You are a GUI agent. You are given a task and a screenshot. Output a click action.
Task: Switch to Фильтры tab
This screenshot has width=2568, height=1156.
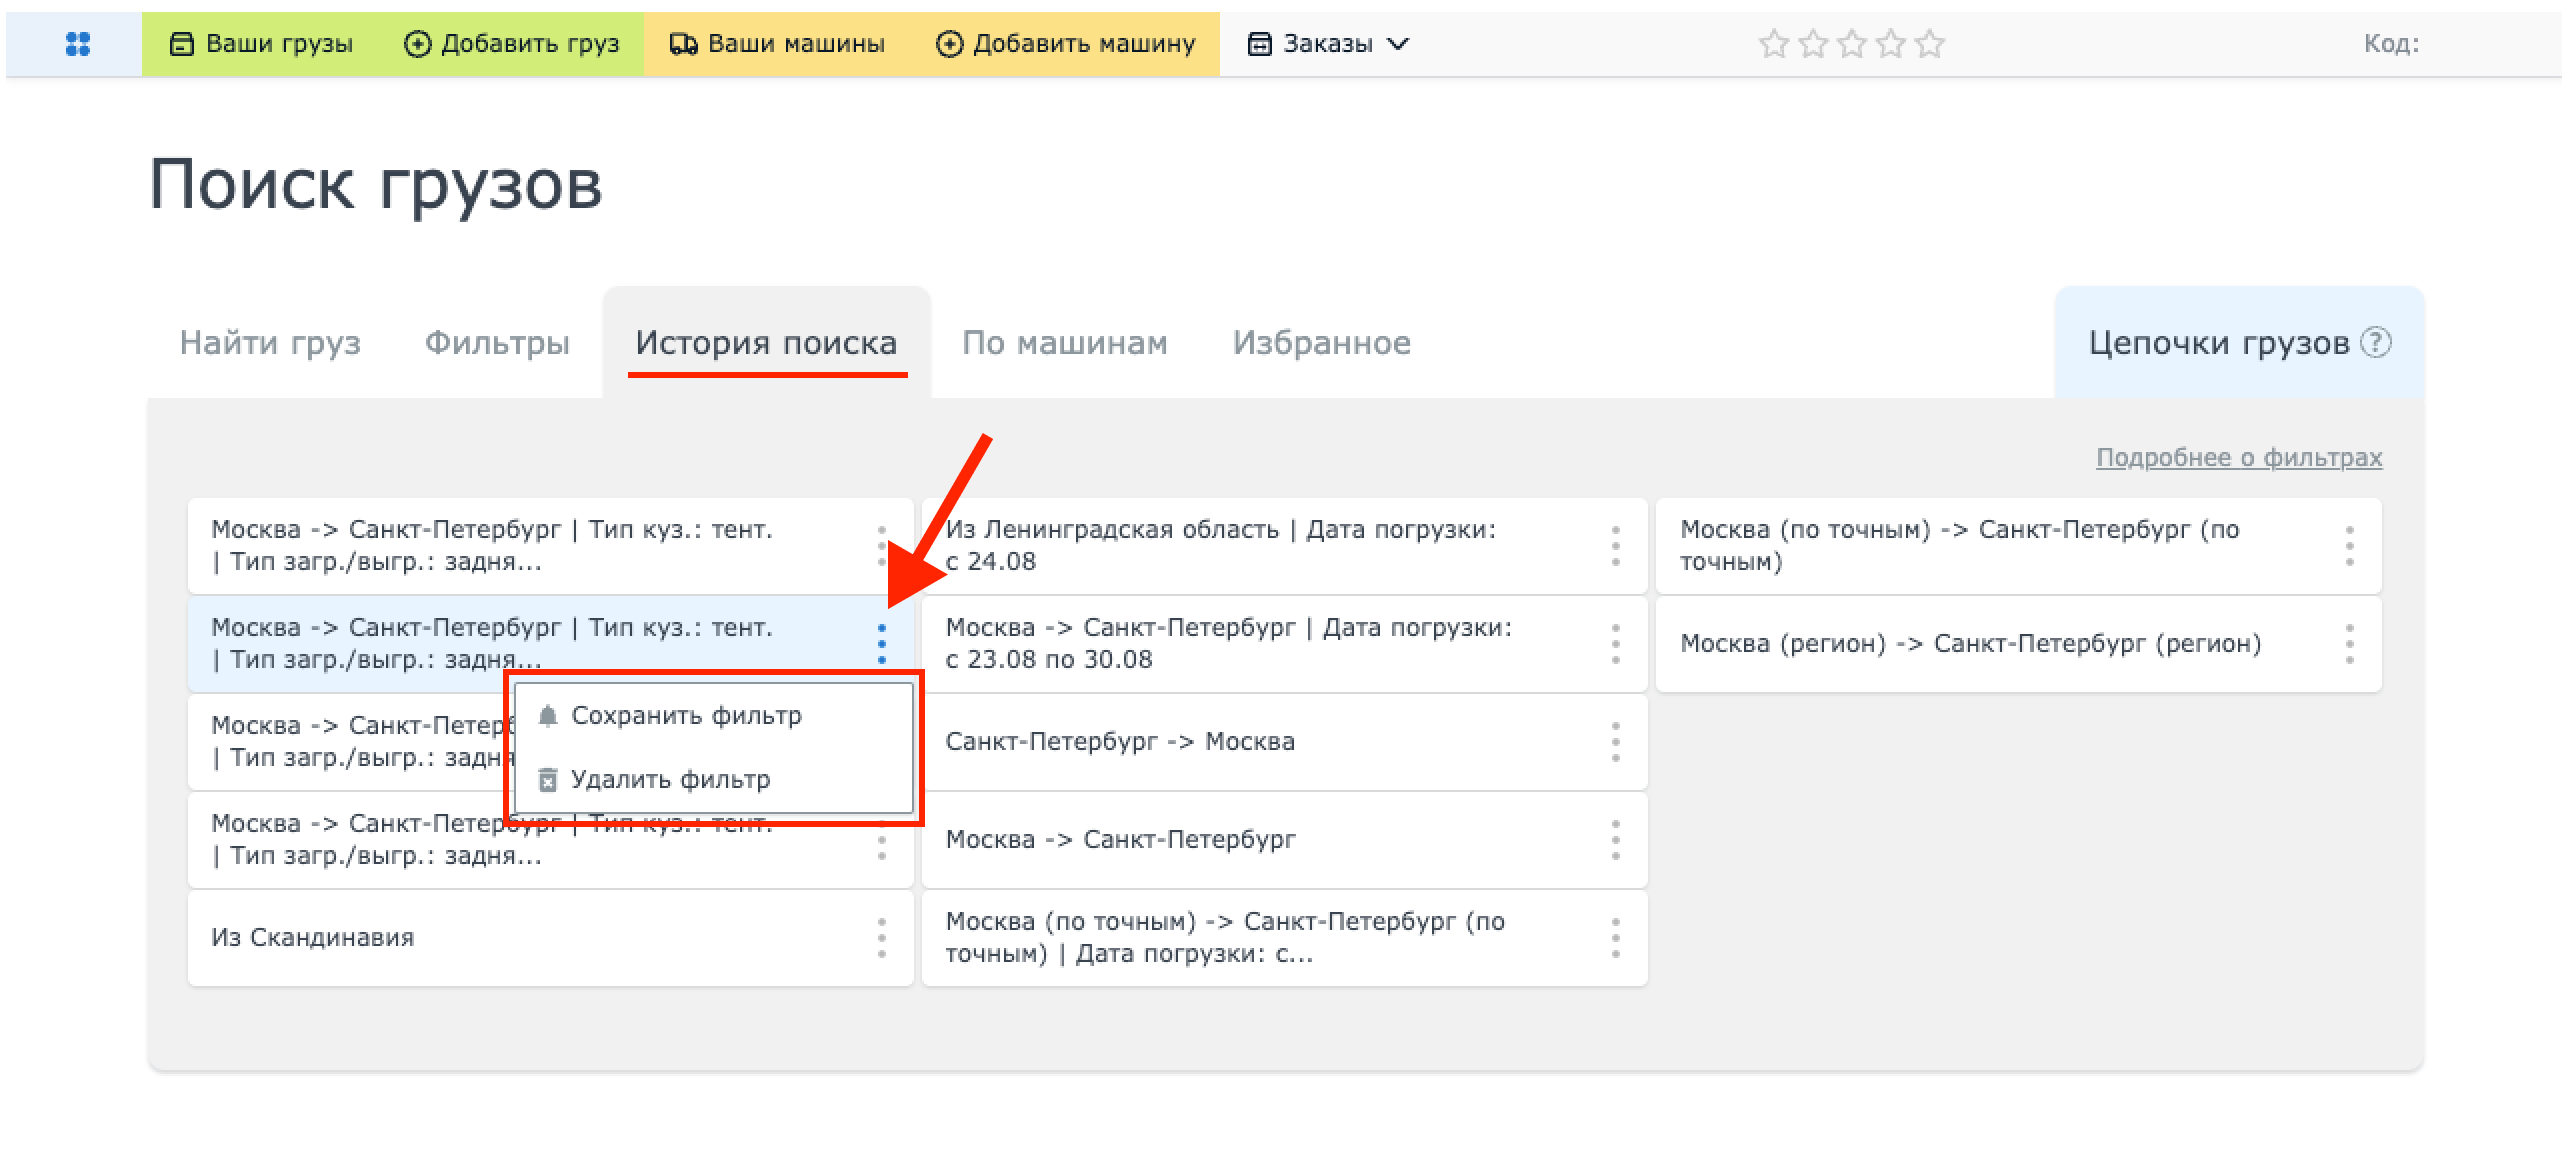(x=497, y=343)
